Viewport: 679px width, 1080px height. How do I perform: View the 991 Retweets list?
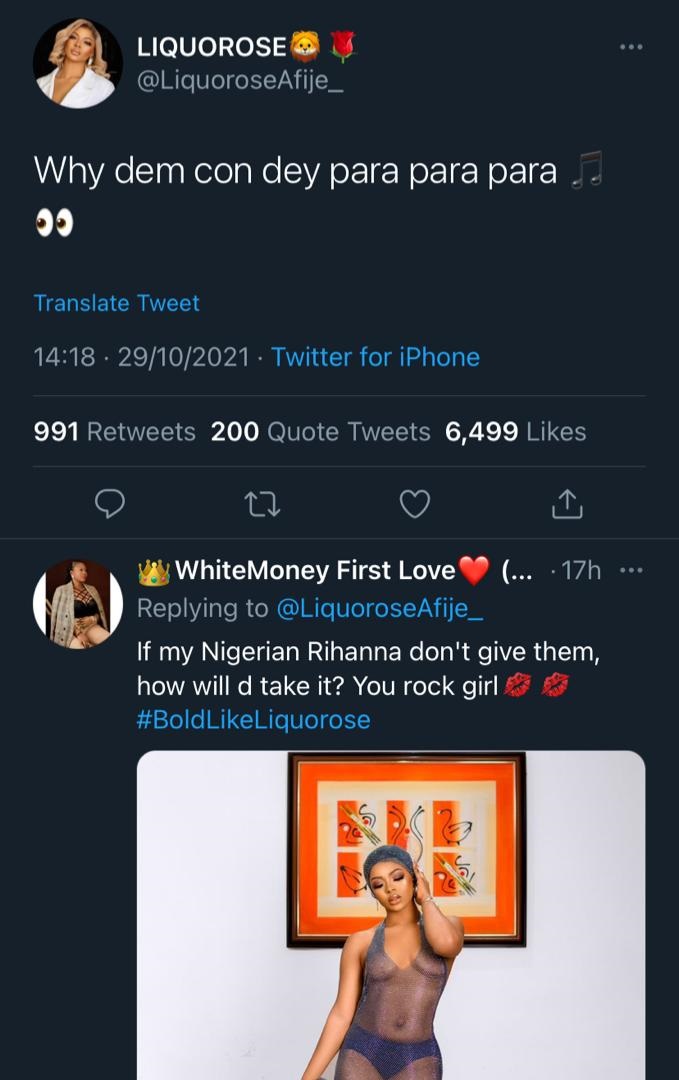114,432
